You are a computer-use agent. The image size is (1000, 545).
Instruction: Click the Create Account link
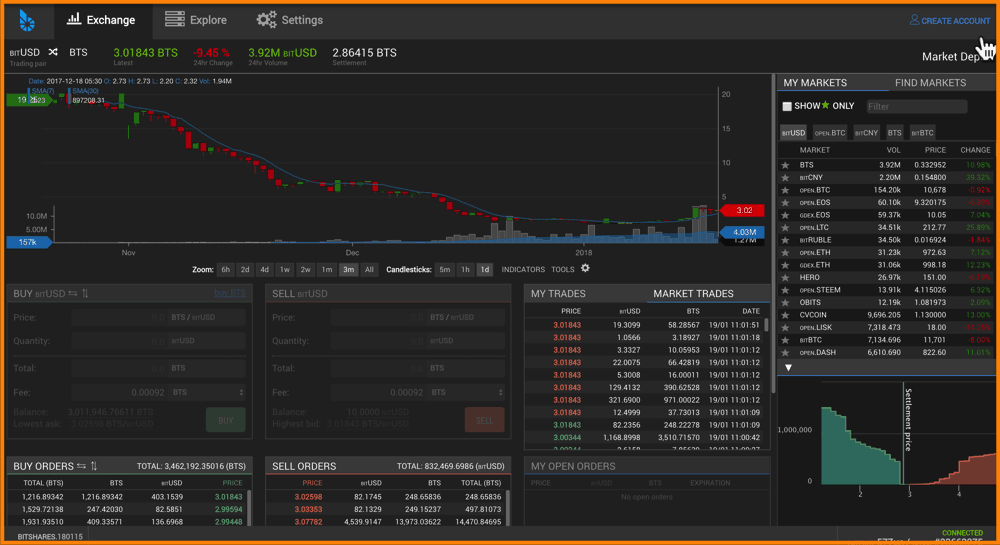(x=955, y=21)
